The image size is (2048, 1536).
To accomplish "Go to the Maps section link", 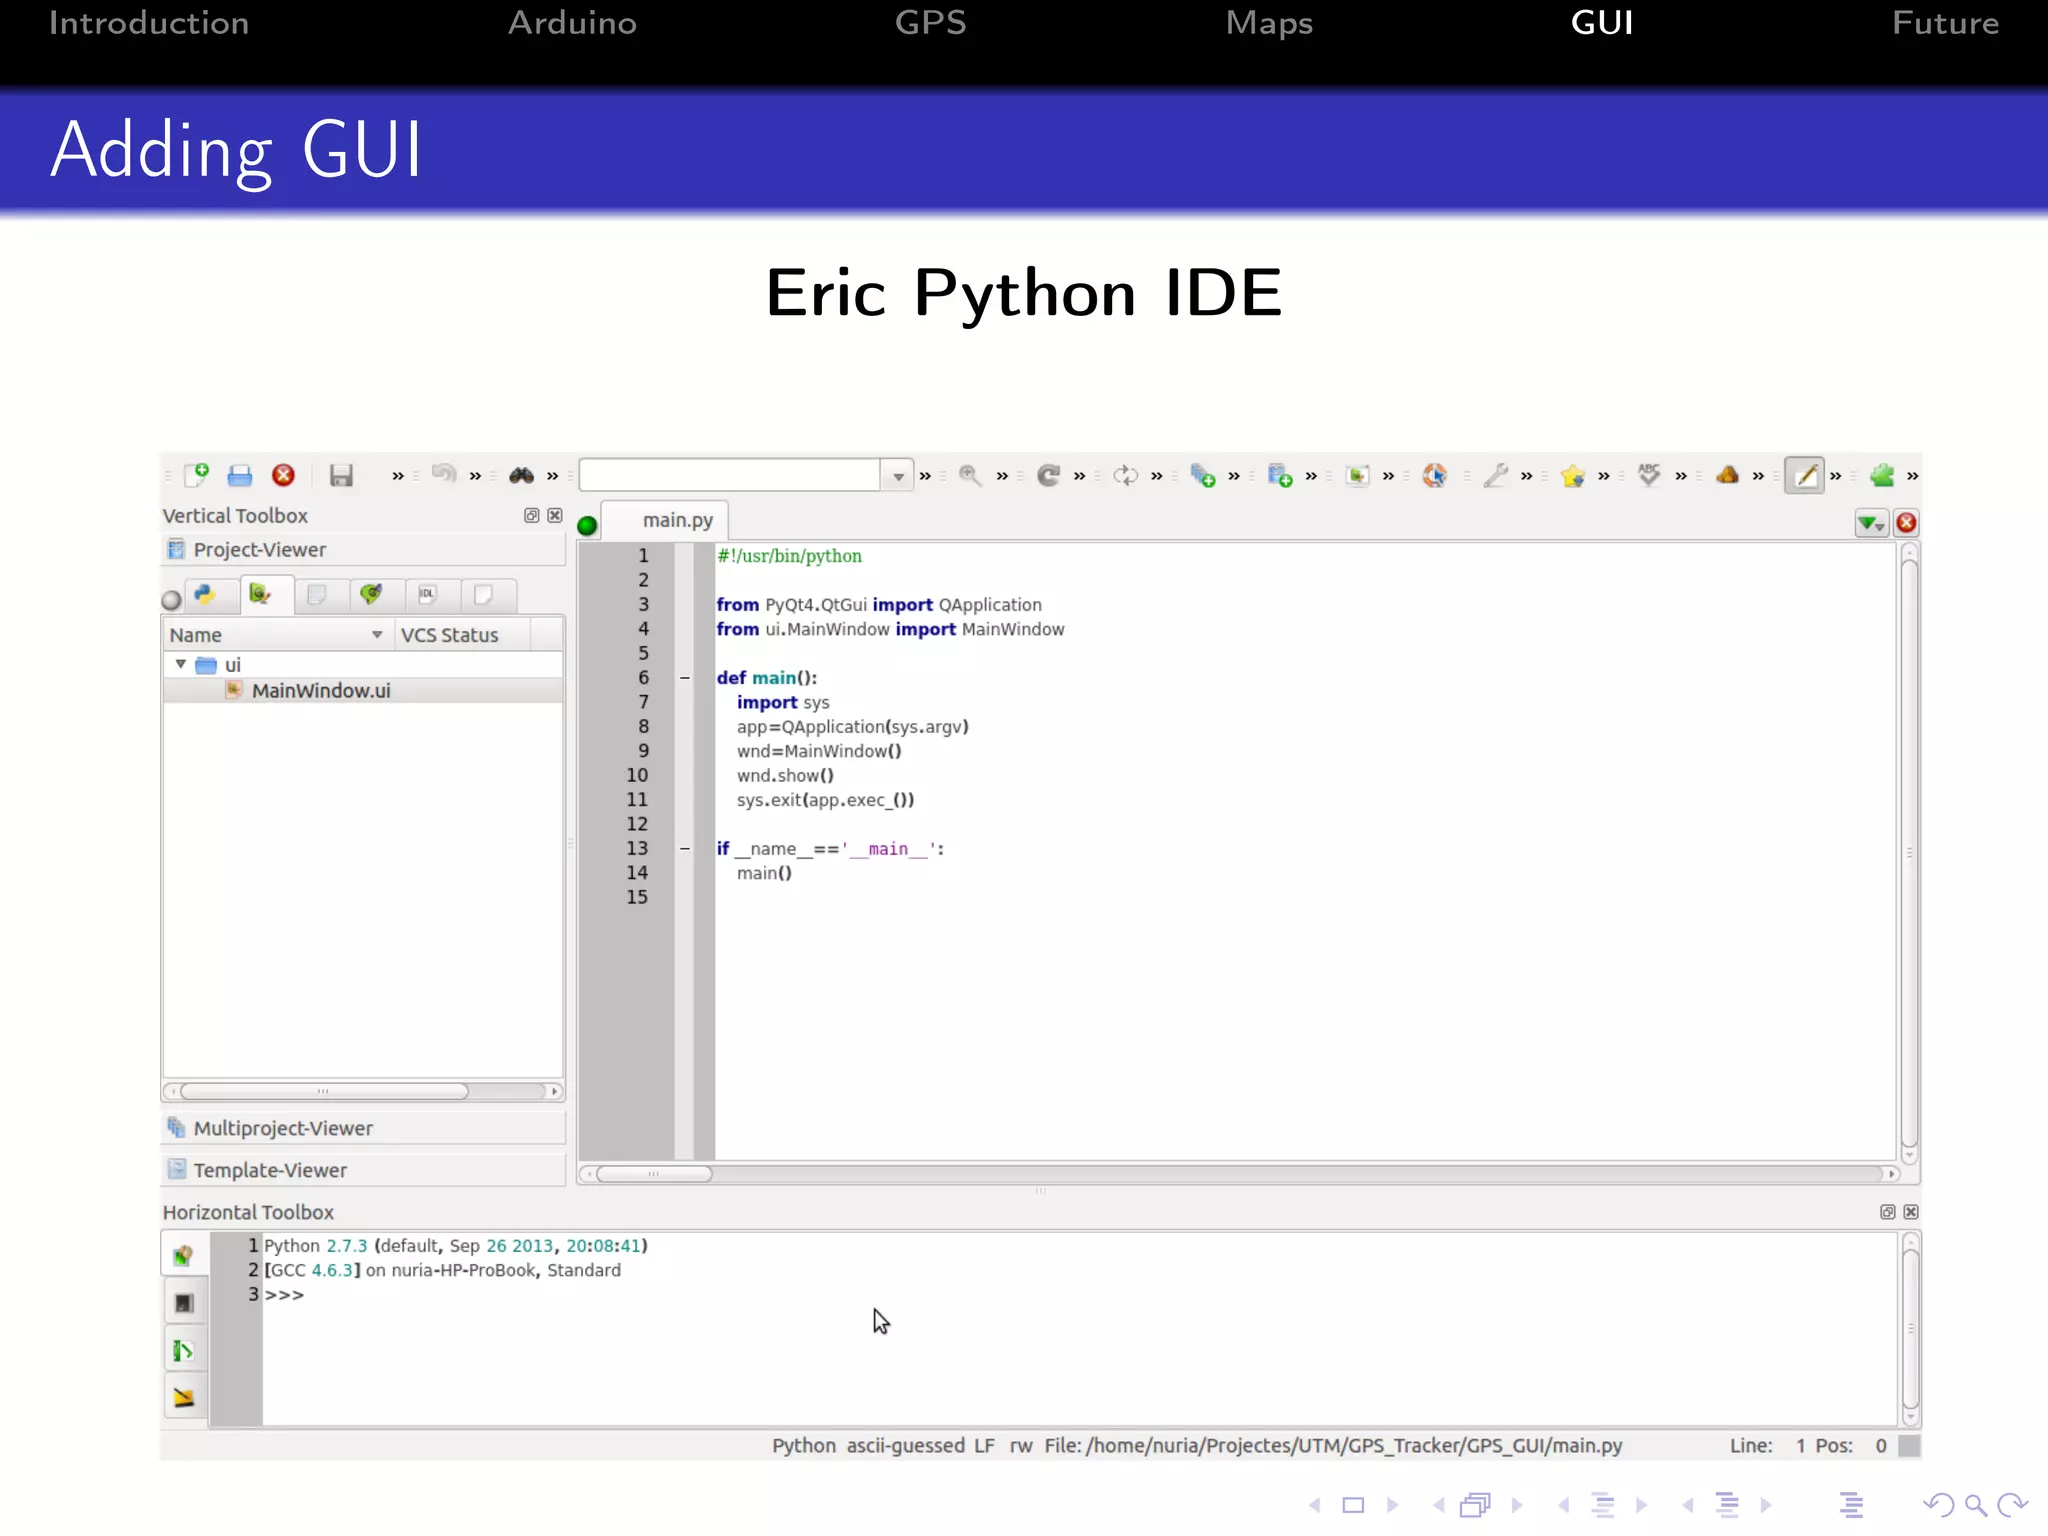I will click(1269, 23).
